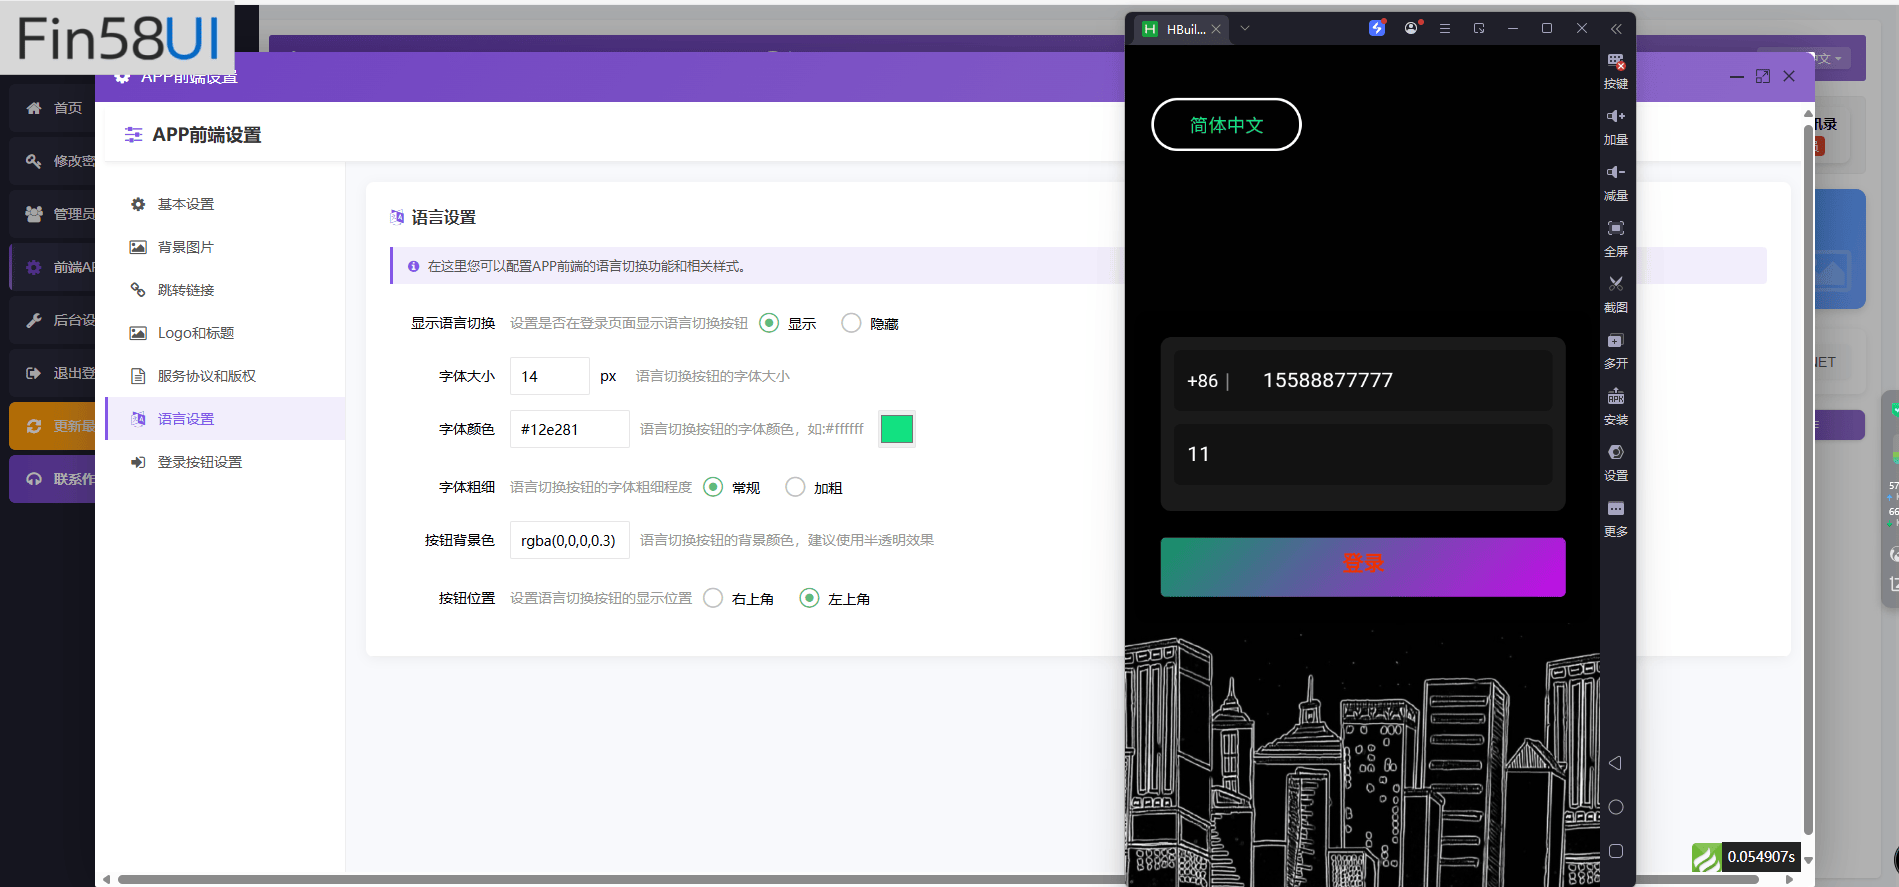Image resolution: width=1899 pixels, height=887 pixels.
Task: Click the left arrow of horizontal scrollbar
Action: point(106,880)
